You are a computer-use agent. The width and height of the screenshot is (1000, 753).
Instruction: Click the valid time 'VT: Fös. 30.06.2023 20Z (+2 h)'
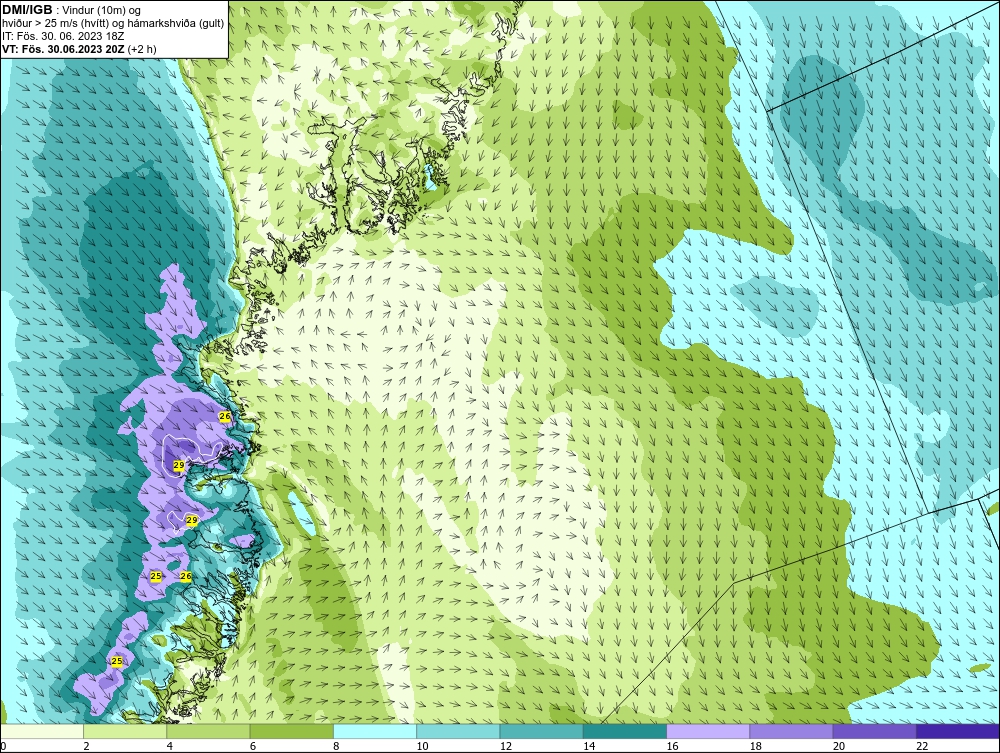[80, 49]
